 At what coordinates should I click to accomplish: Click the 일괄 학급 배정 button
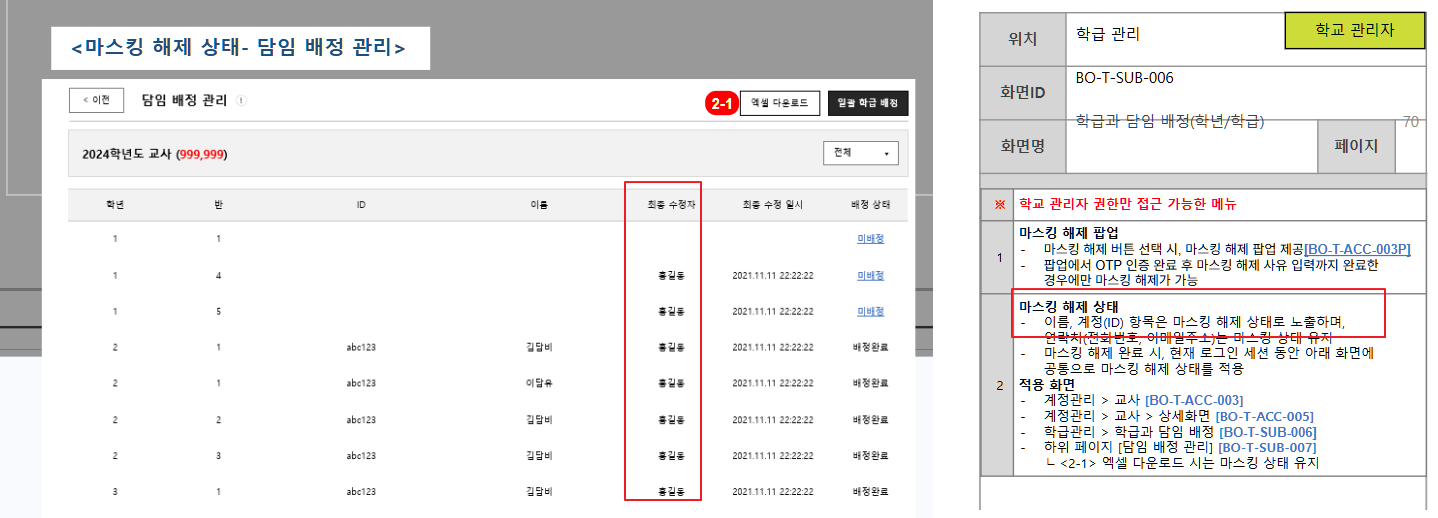(x=868, y=103)
